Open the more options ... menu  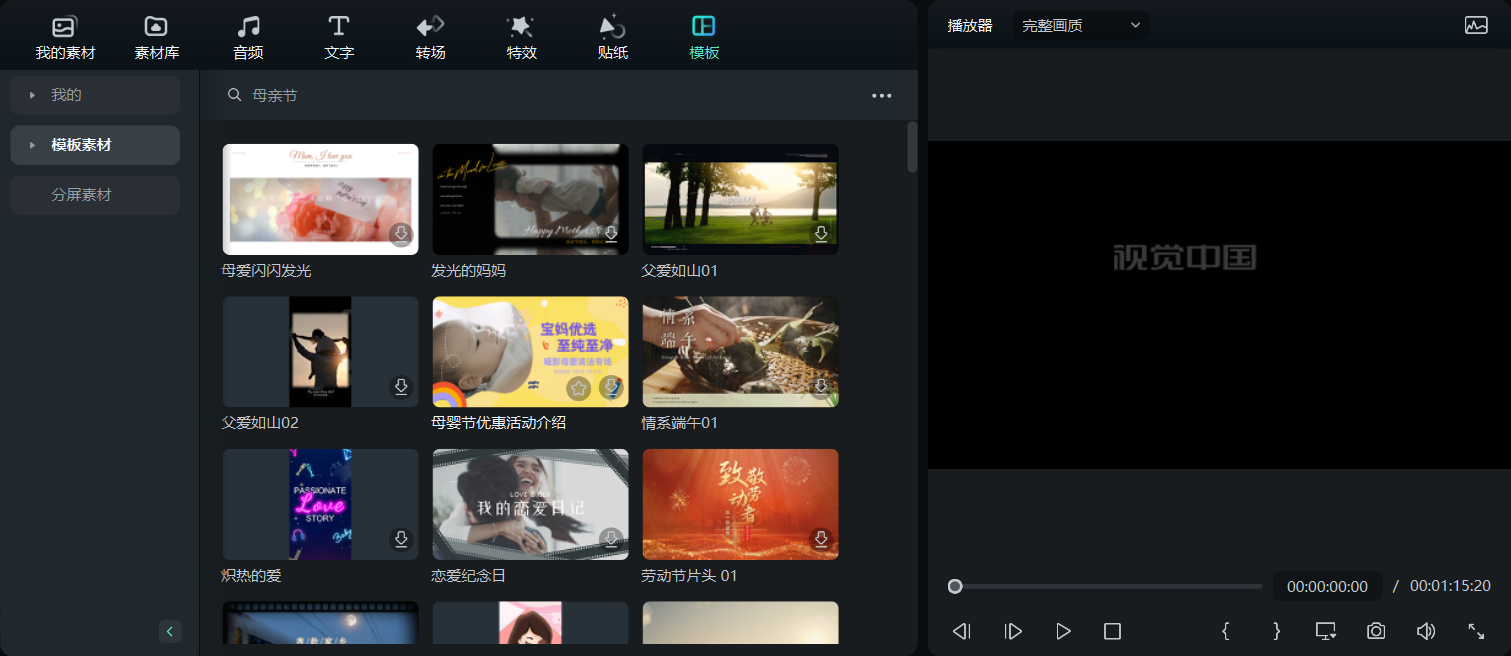coord(881,95)
